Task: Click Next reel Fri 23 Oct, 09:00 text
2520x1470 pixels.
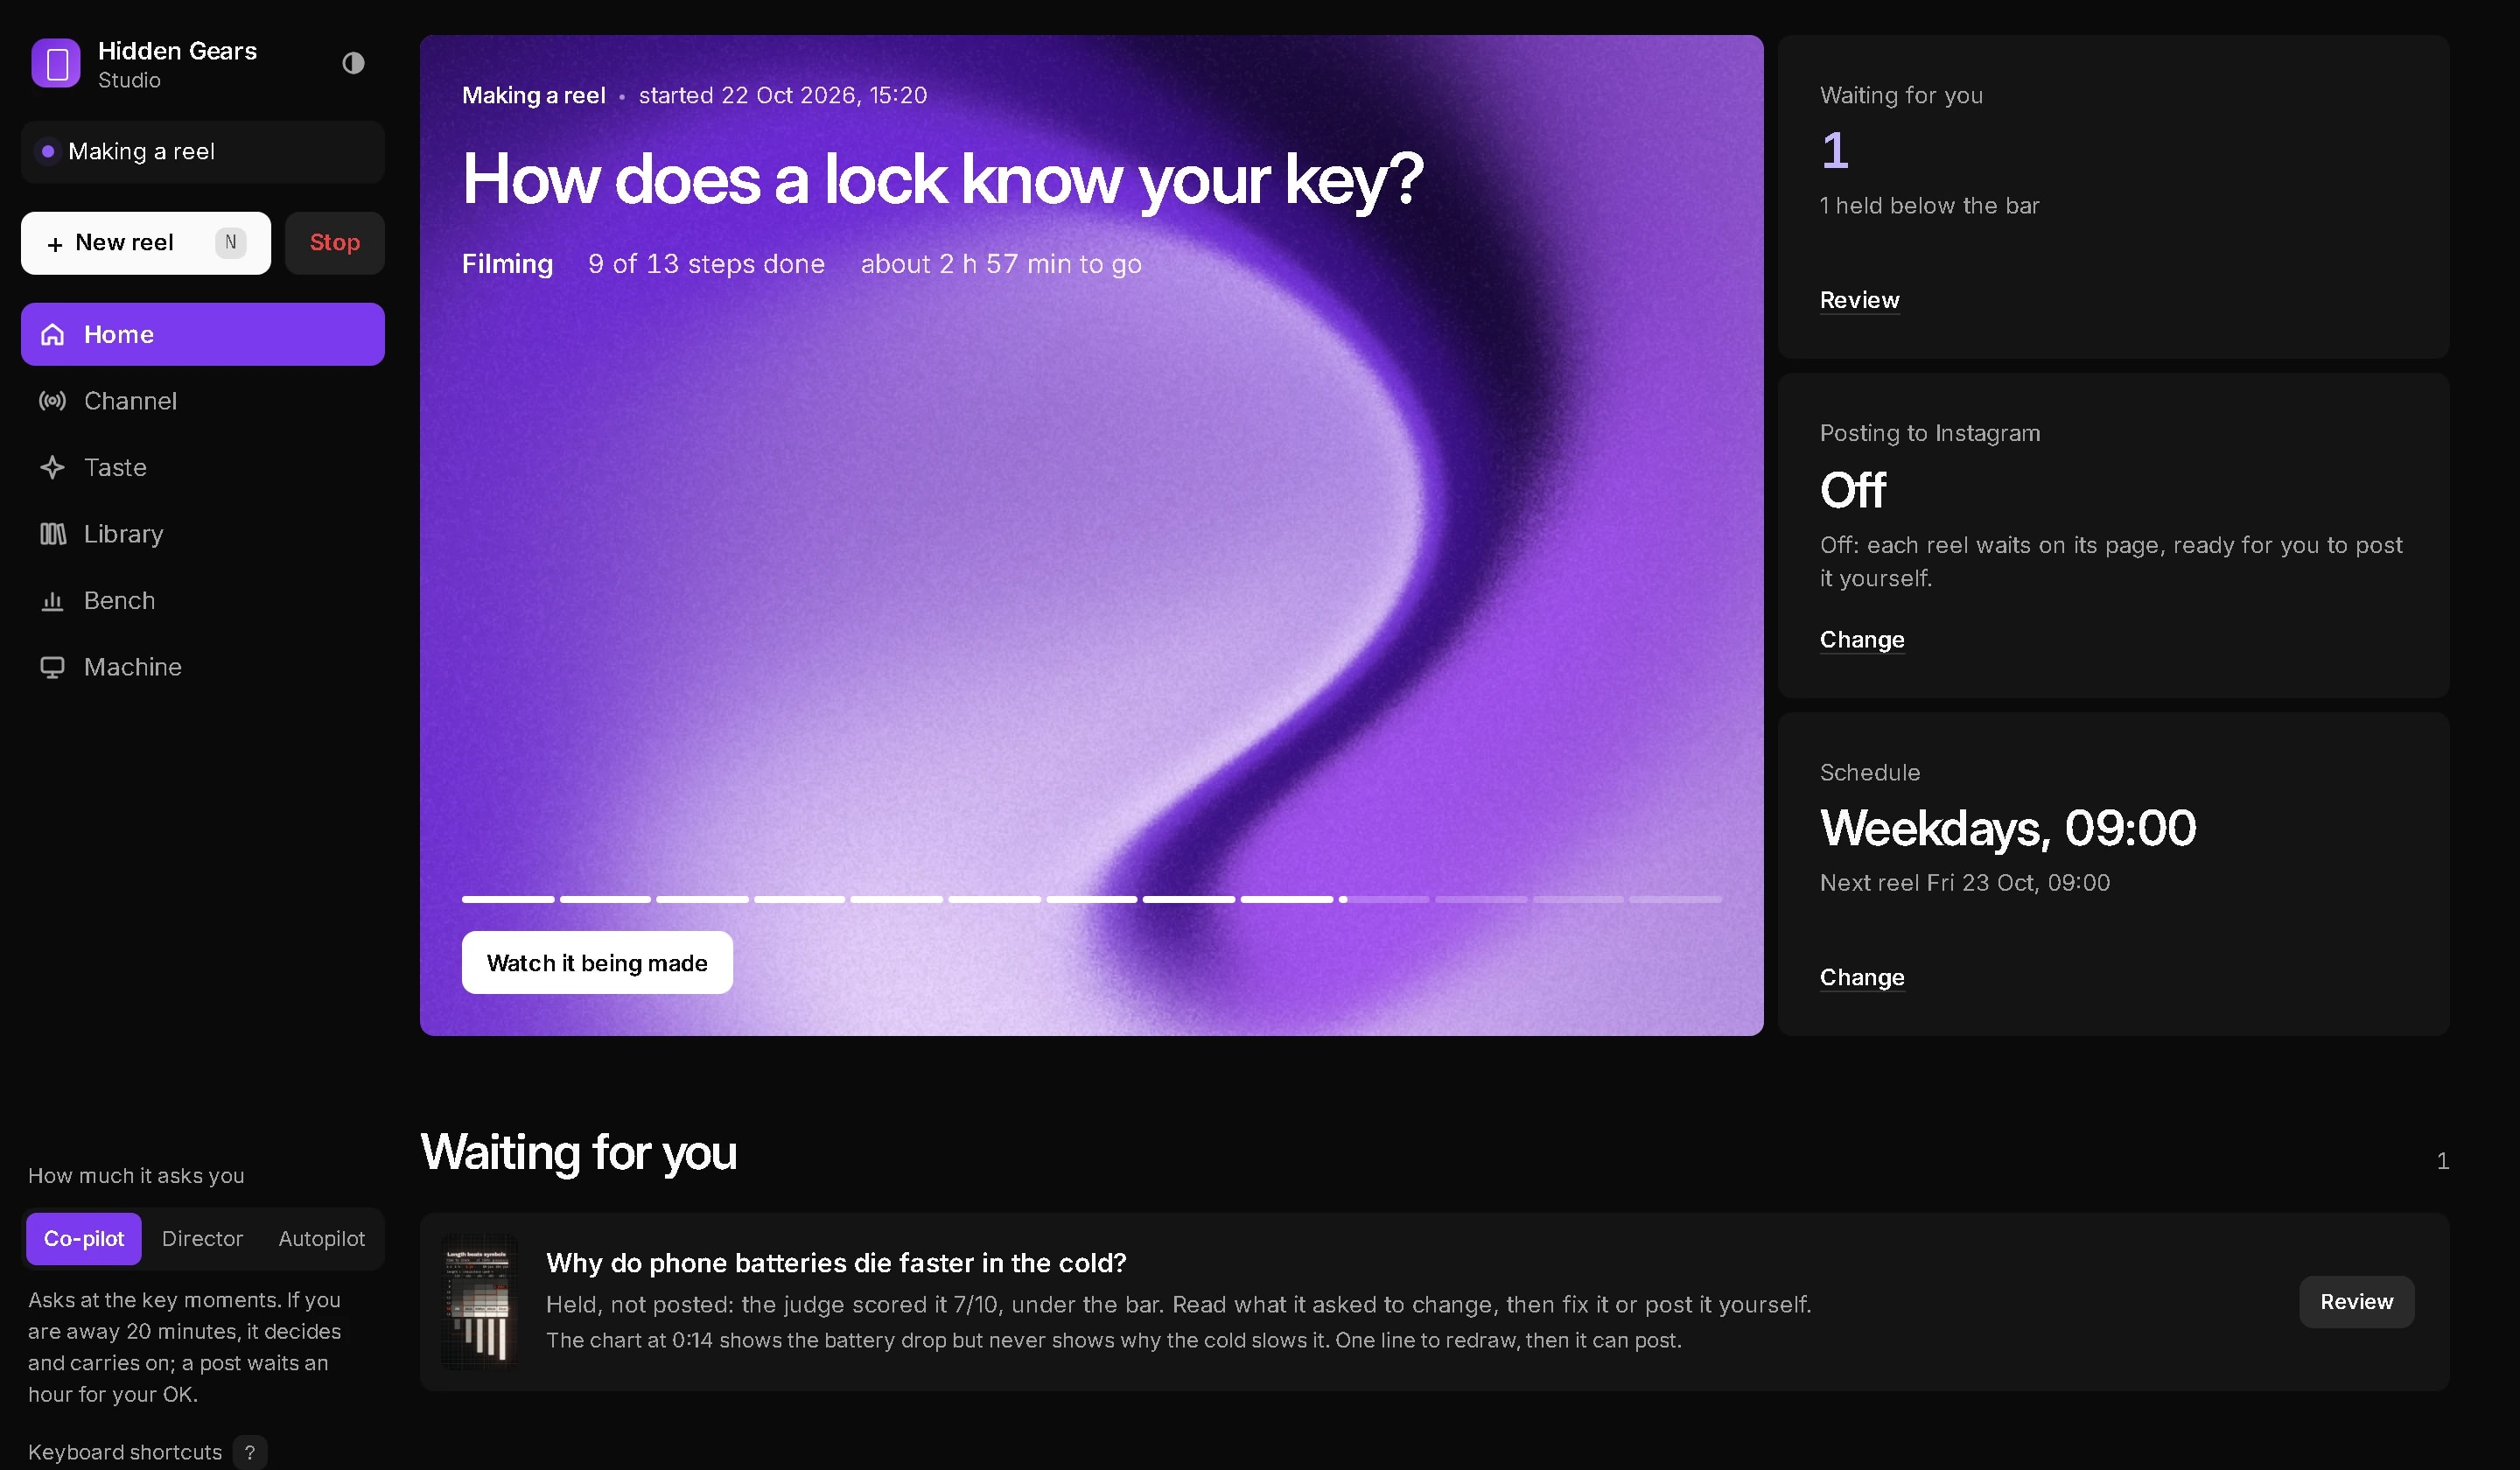Action: point(1965,883)
